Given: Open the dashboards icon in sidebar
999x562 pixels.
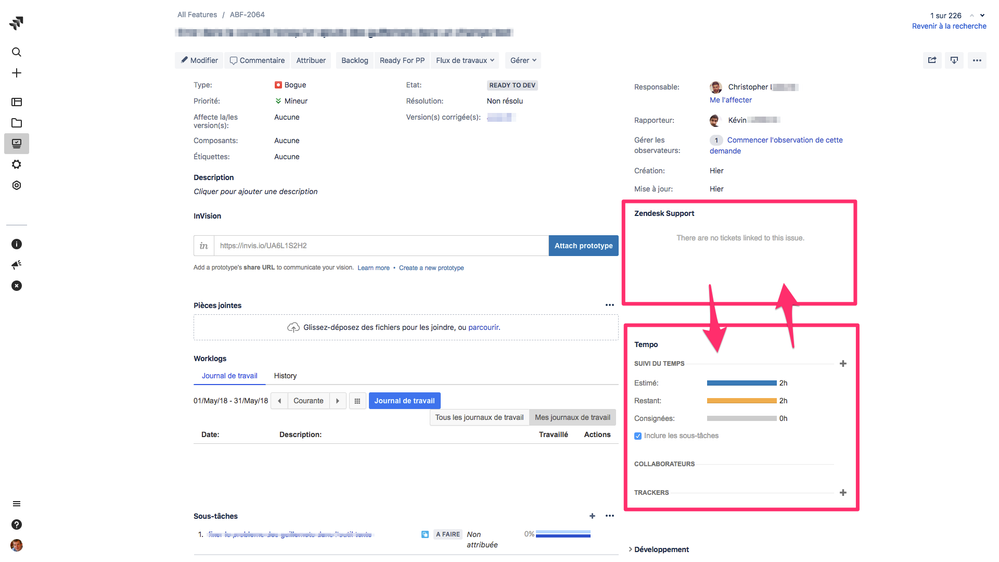Looking at the screenshot, I should (x=17, y=102).
